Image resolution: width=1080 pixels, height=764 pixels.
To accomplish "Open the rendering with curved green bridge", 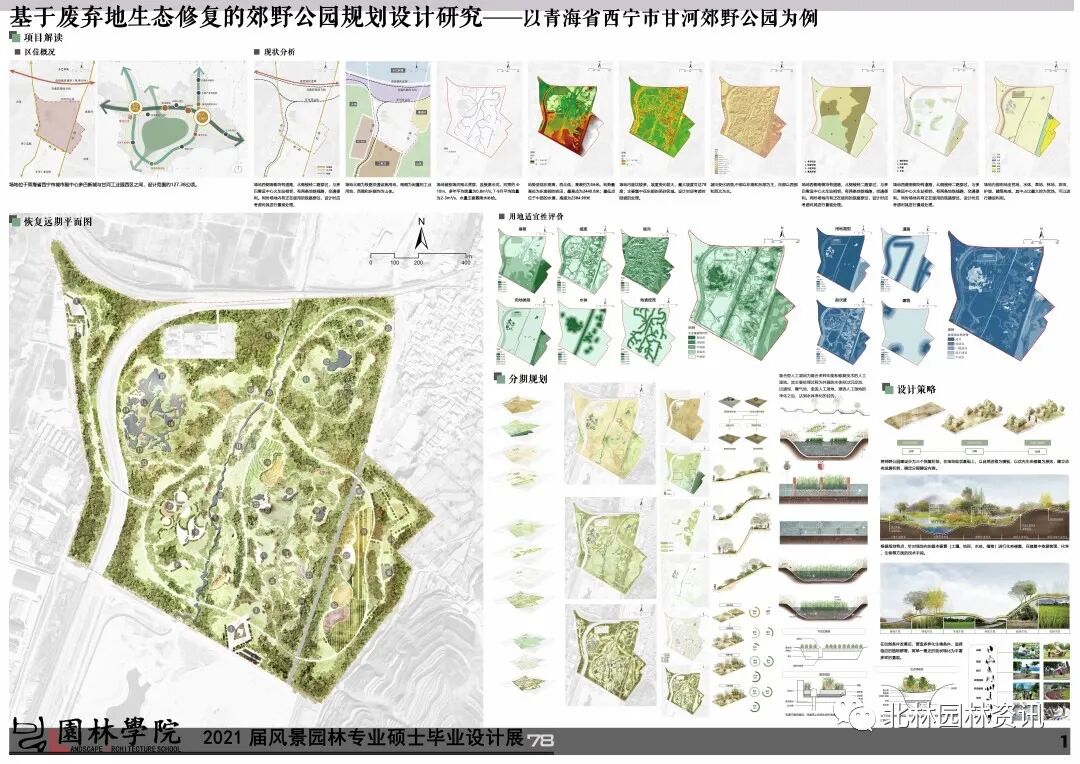I will (975, 597).
